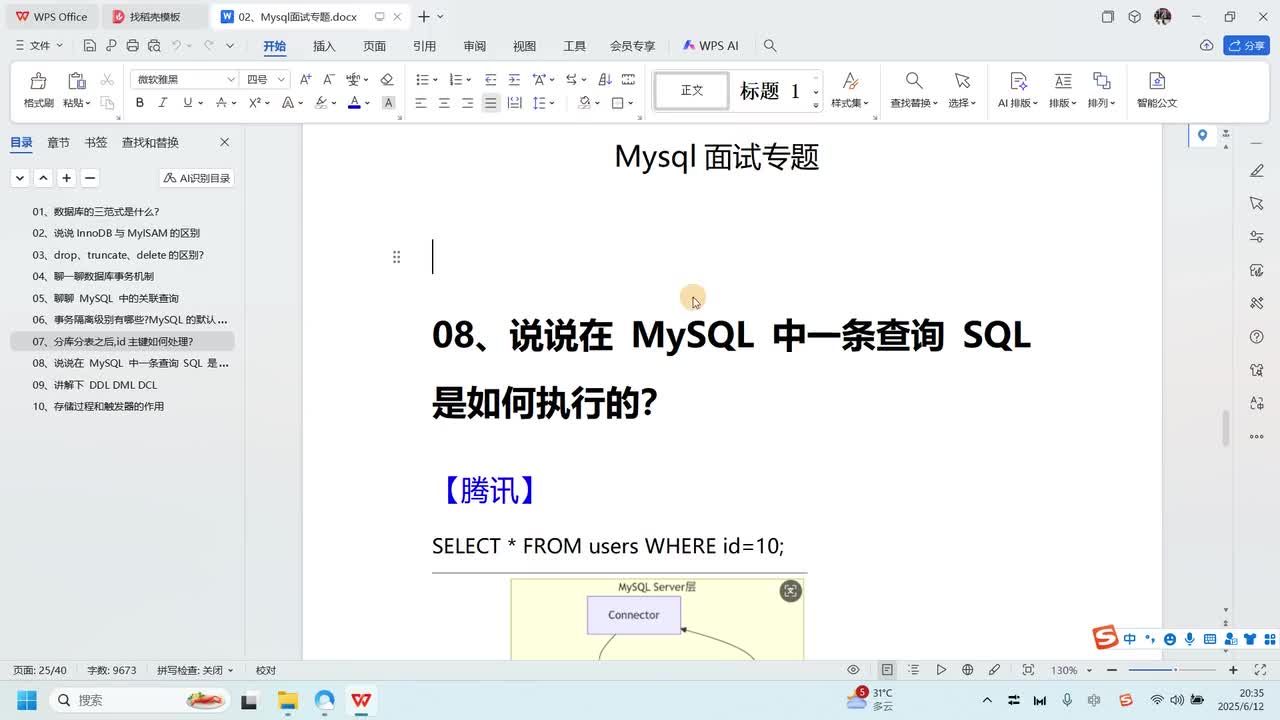Click the Increase indent icon
1280x720 pixels.
coord(514,79)
